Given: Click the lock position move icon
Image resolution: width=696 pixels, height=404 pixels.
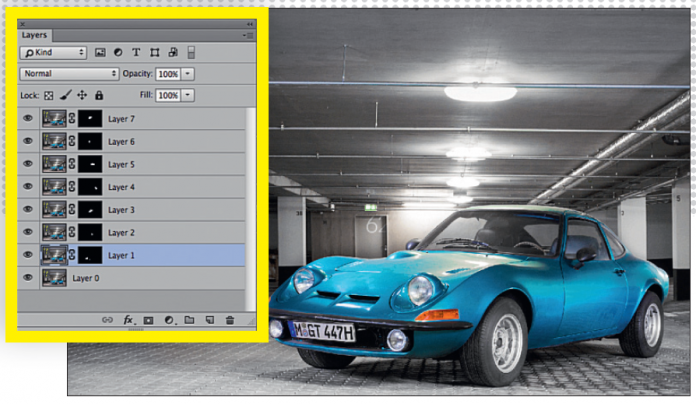Looking at the screenshot, I should click(82, 95).
